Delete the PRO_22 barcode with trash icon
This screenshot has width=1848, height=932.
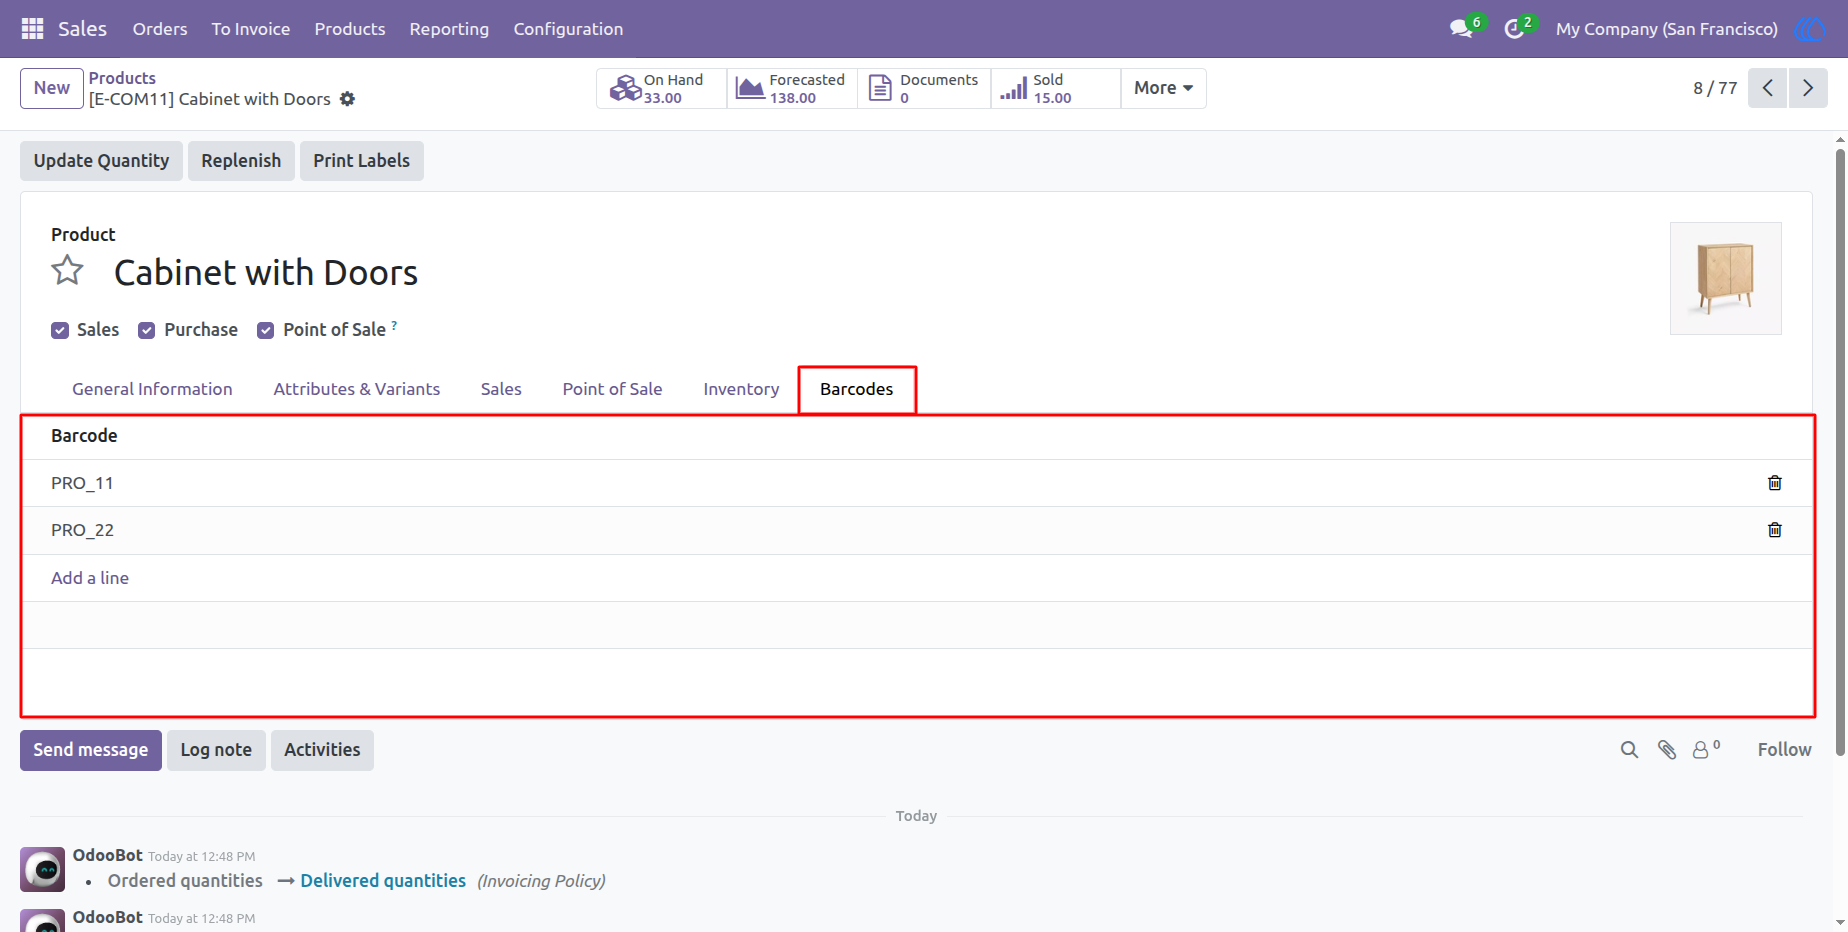pos(1774,530)
